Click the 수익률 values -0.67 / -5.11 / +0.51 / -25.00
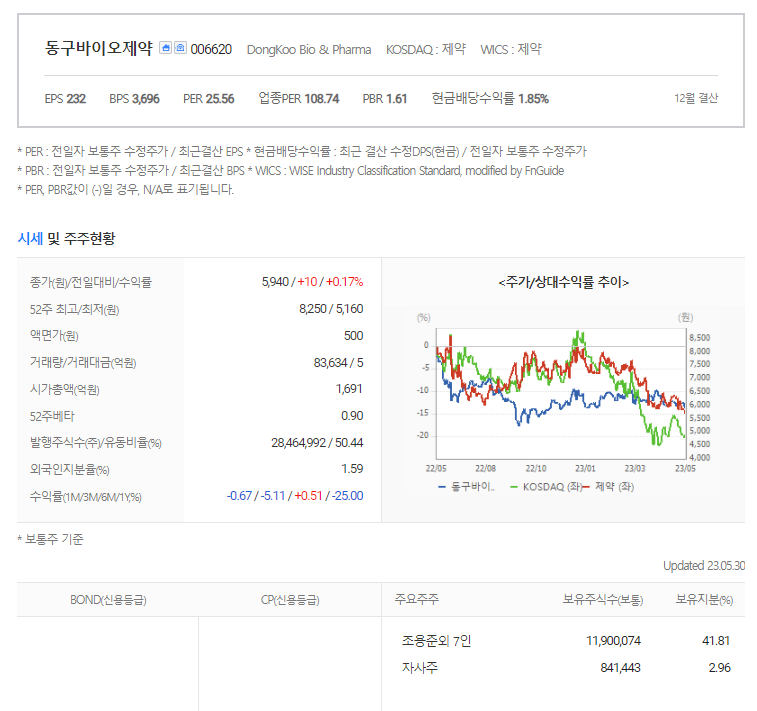The height and width of the screenshot is (711, 757). click(x=295, y=496)
